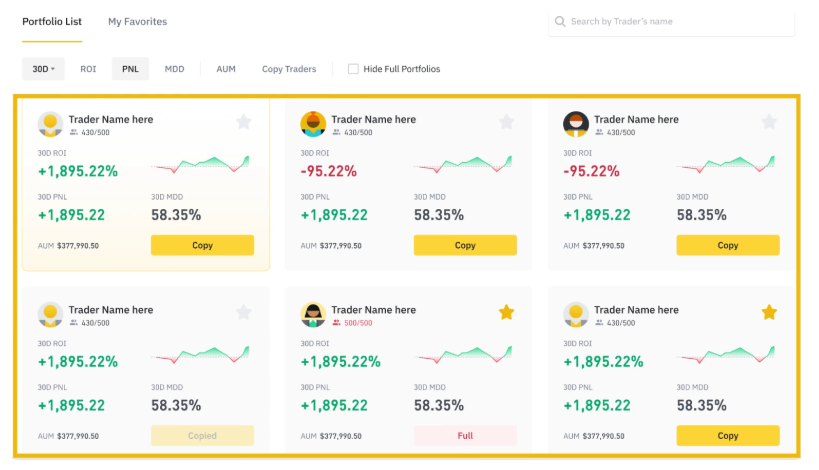Star the bottom-left trader card
Screen dimensions: 819x470
pos(244,313)
